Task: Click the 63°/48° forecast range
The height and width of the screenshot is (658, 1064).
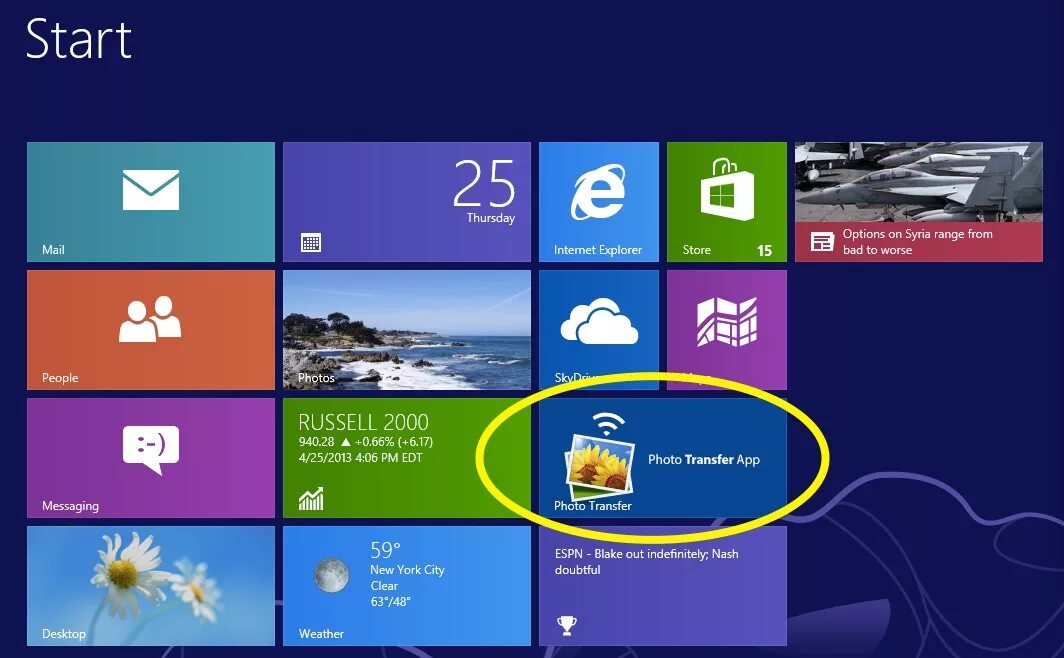Action: pos(390,602)
